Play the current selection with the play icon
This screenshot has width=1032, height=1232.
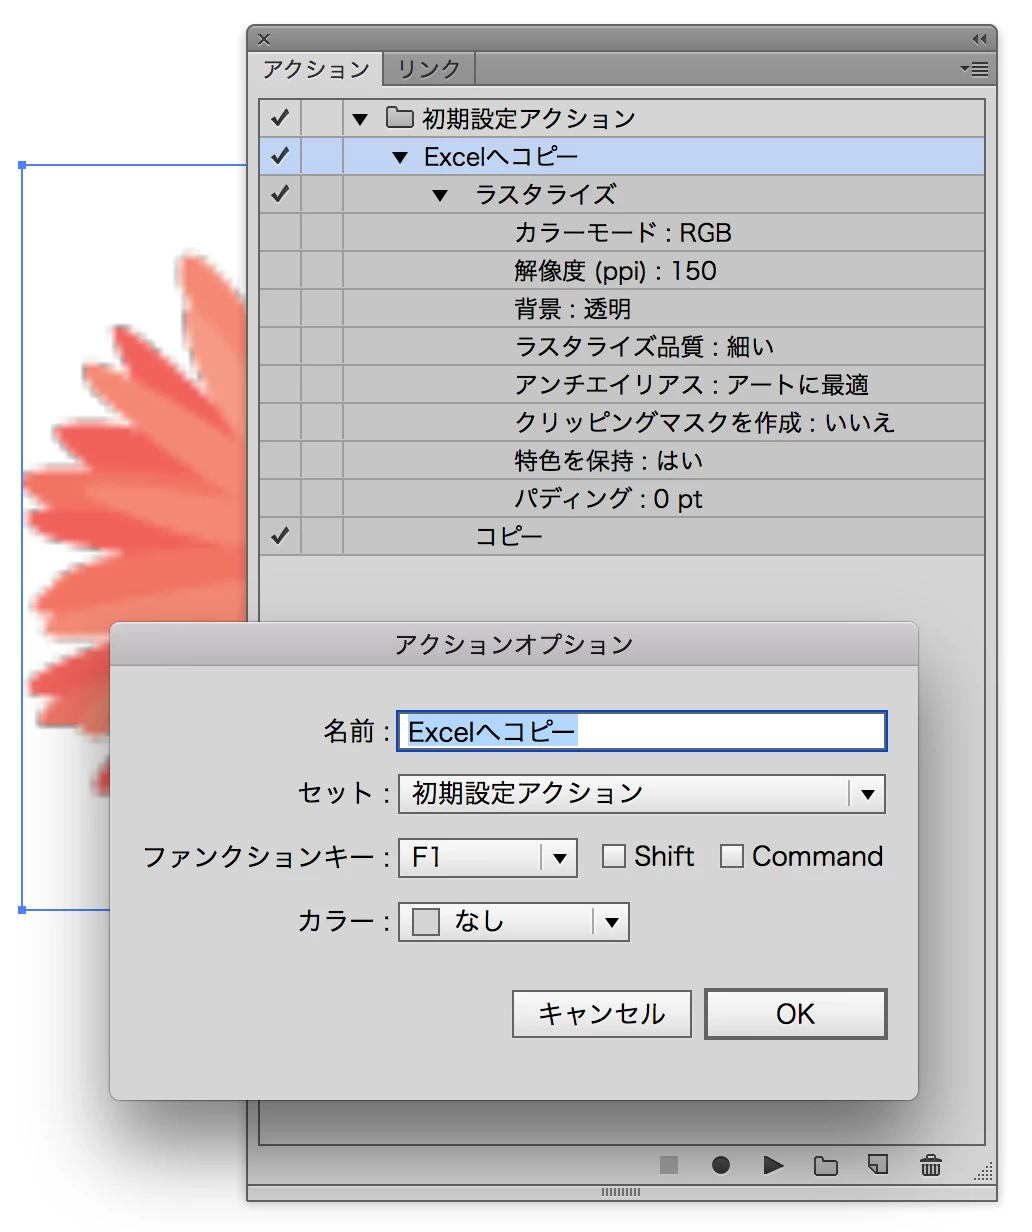pyautogui.click(x=773, y=1165)
